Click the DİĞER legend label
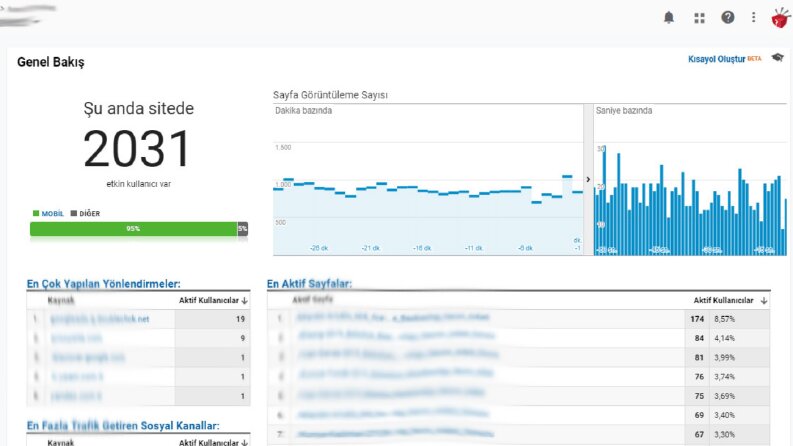Image resolution: width=793 pixels, height=446 pixels. coord(90,214)
